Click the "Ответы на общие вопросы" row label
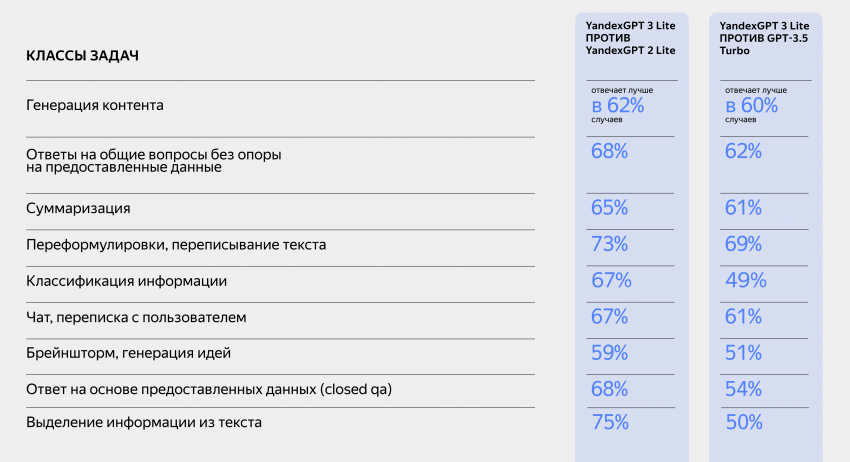This screenshot has width=850, height=462. pos(153,161)
